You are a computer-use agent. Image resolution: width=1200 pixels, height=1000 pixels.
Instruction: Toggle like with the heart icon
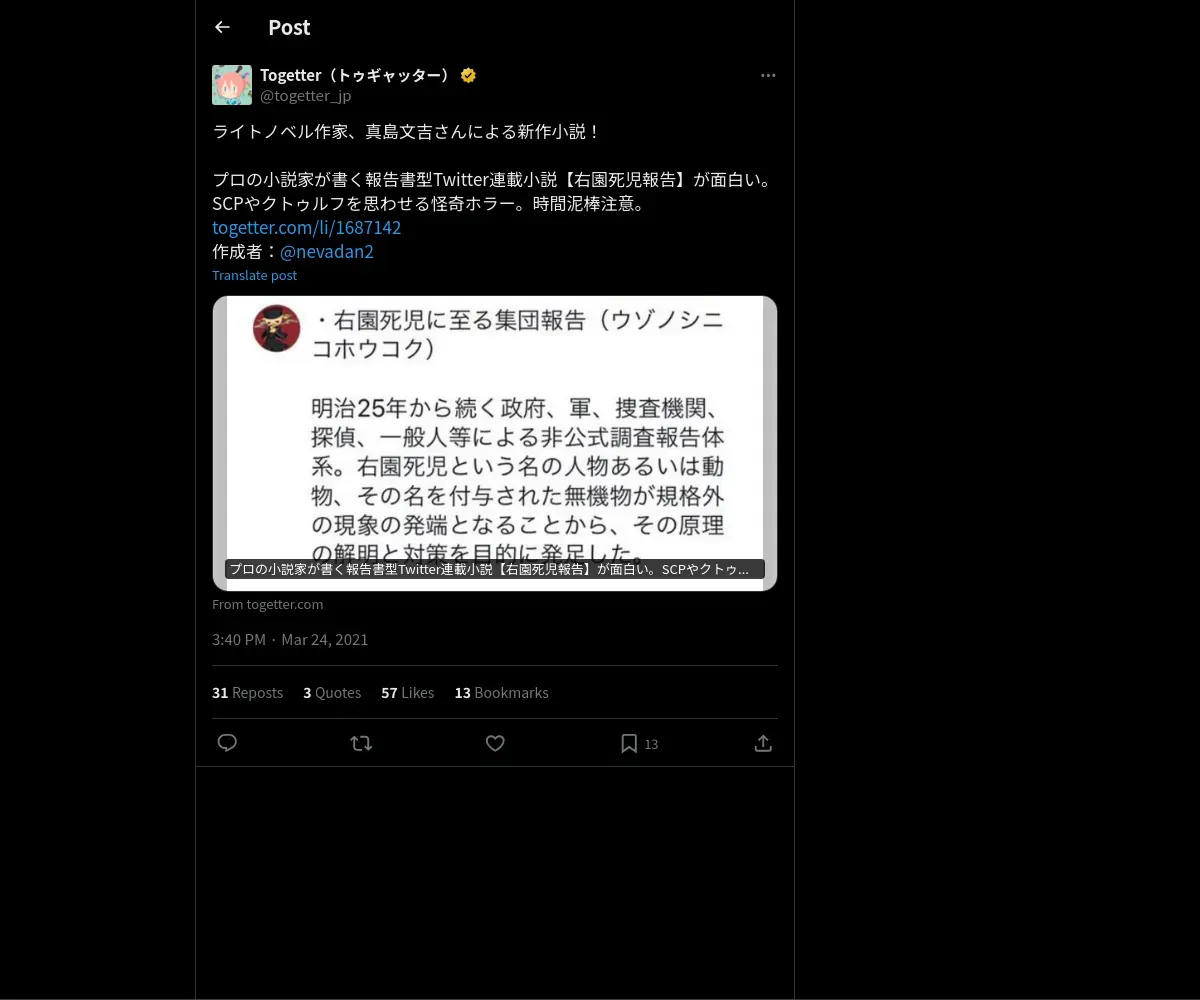coord(495,743)
